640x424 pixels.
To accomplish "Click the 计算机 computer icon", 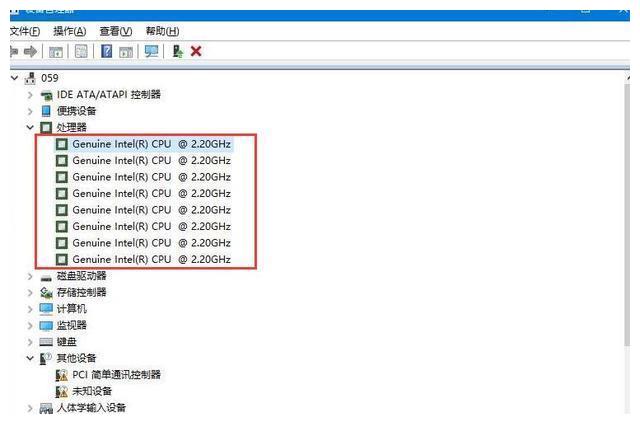I will click(x=46, y=309).
